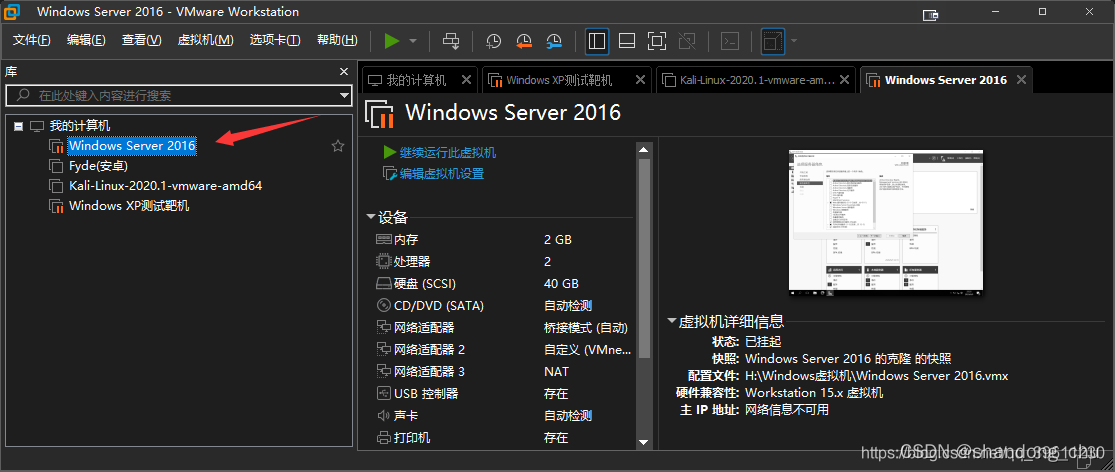Collapse the 我的计算机 tree node
Screen dimensions: 1115x472
point(18,126)
